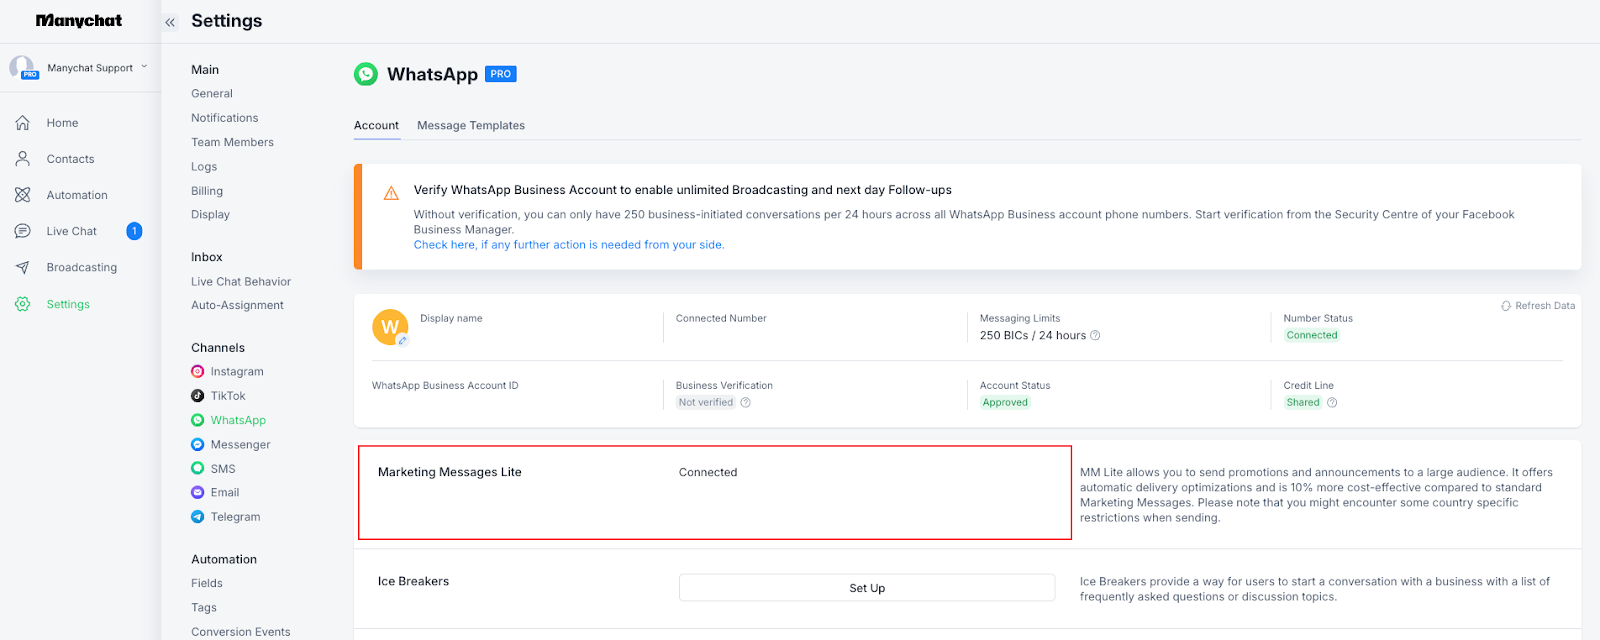Click the Refresh Data icon
1600x640 pixels.
tap(1506, 306)
